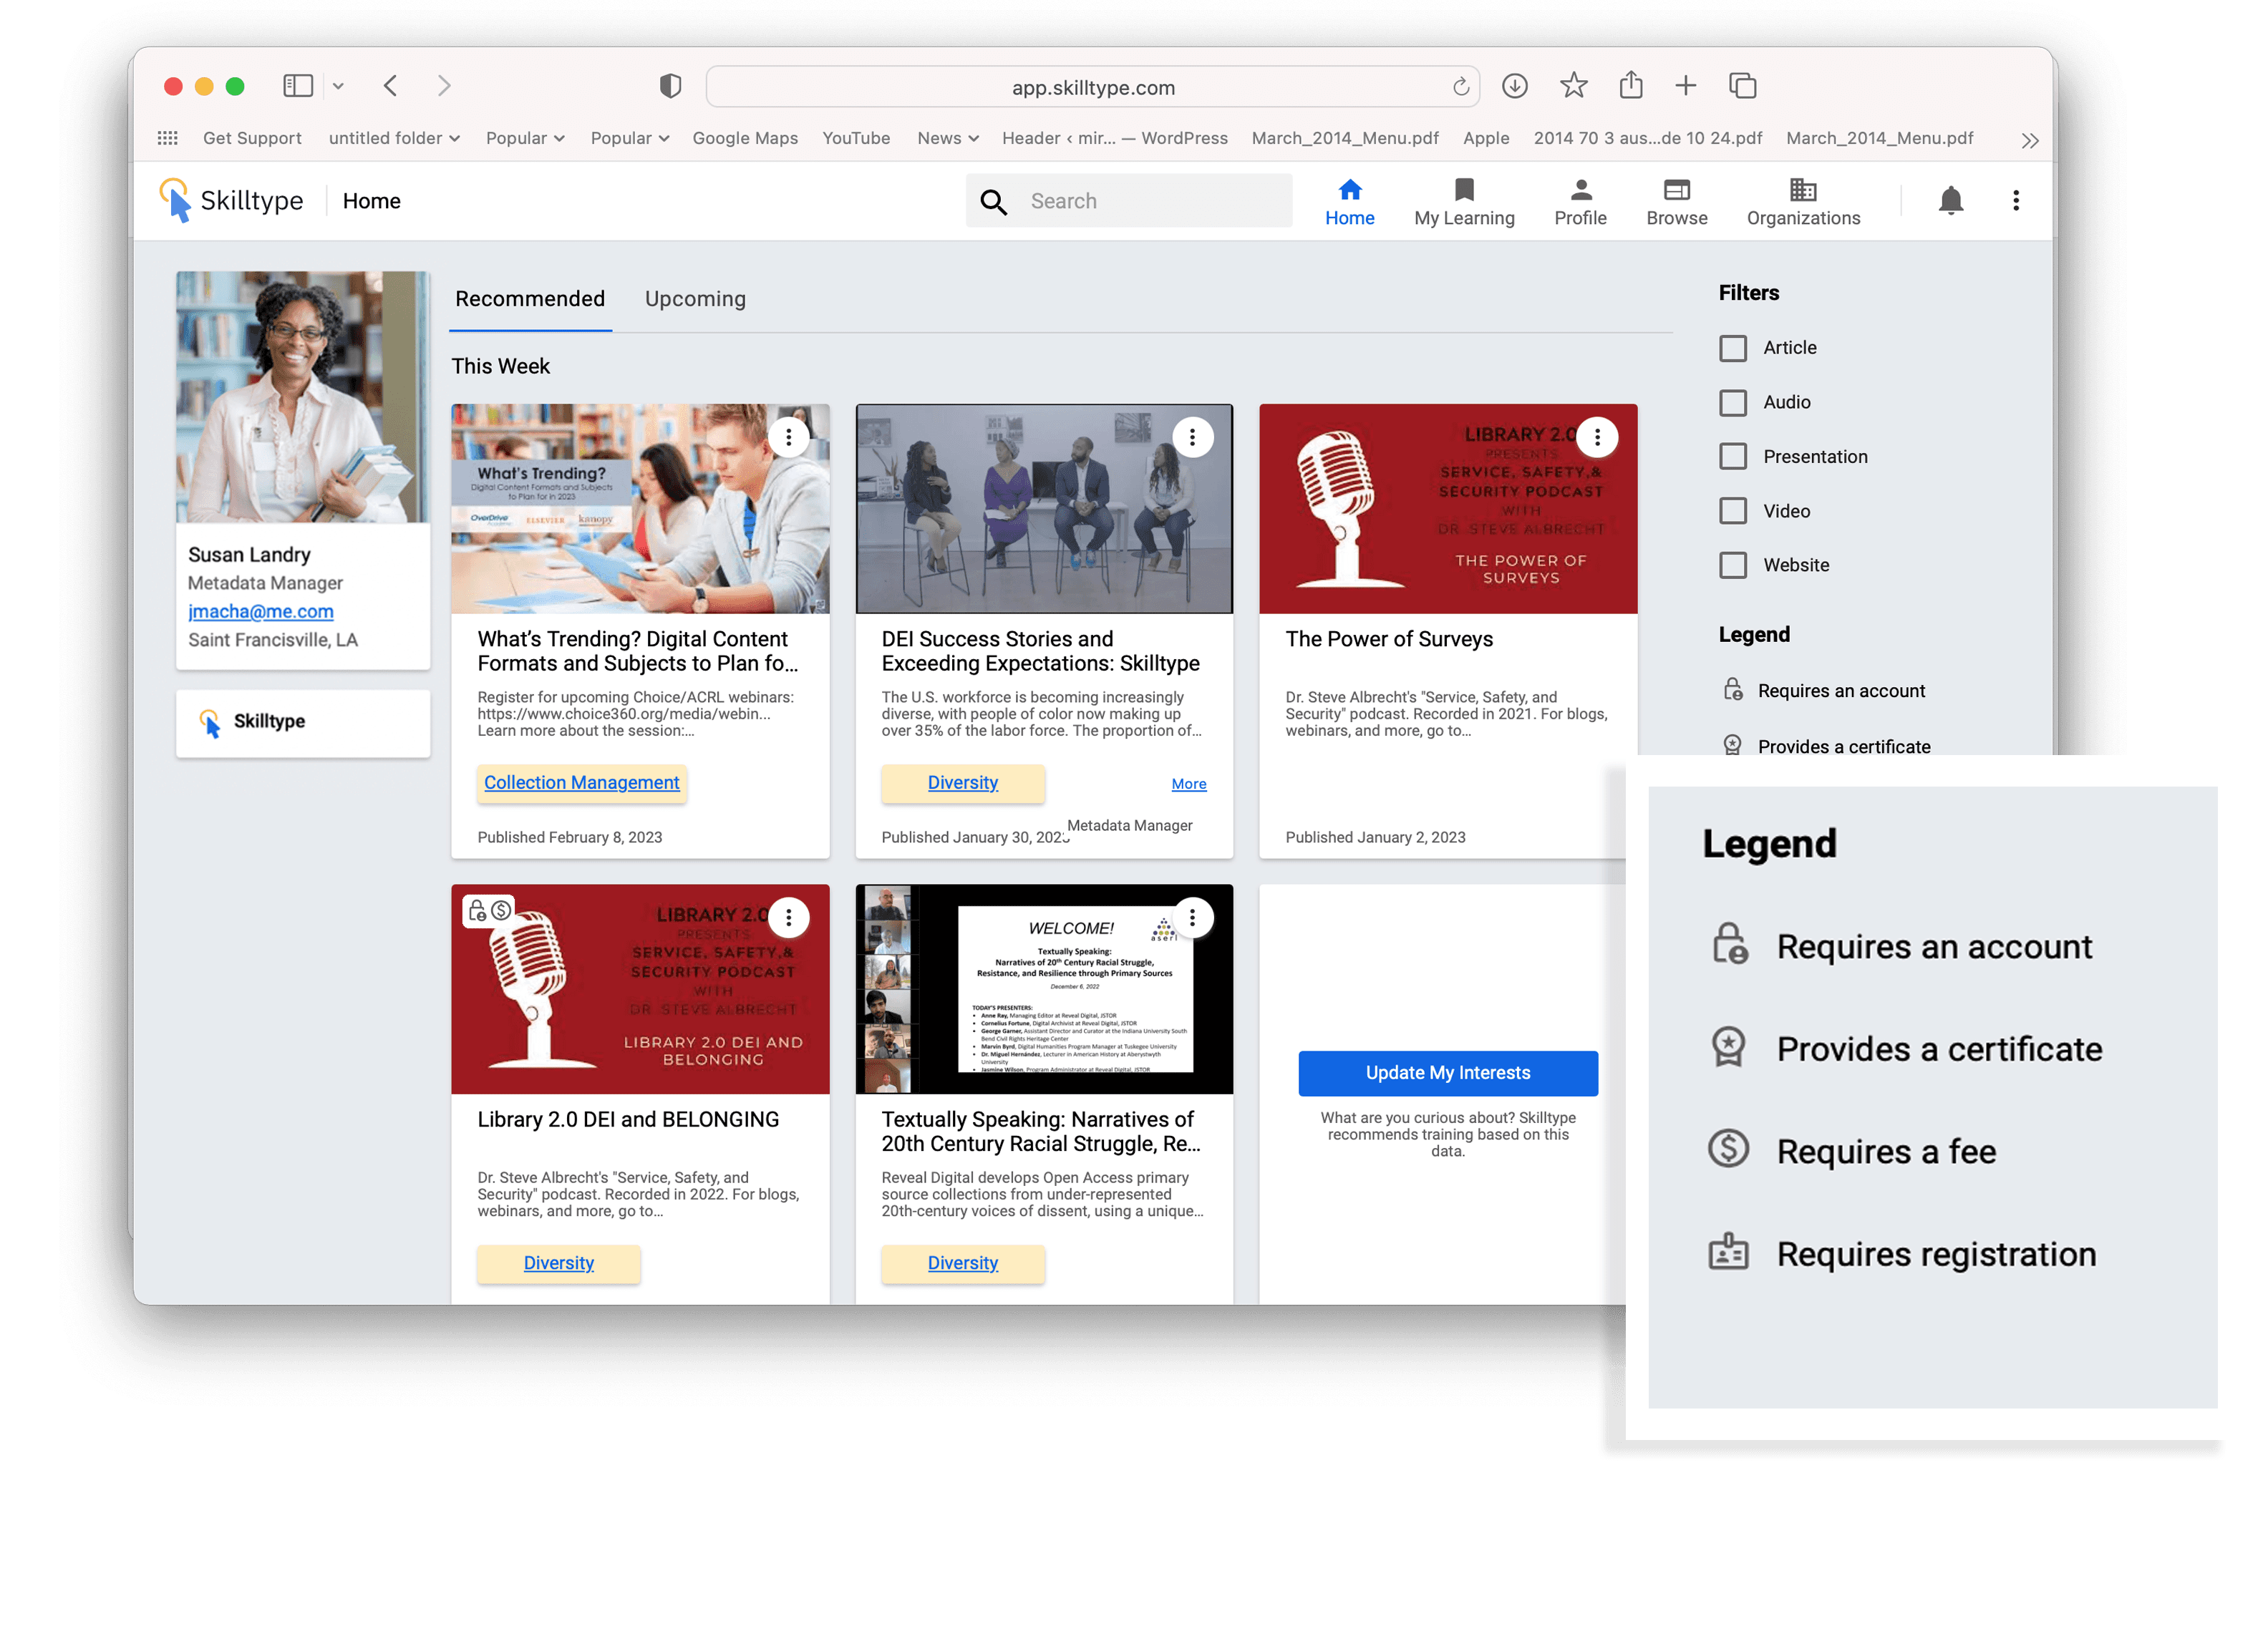This screenshot has width=2268, height=1649.
Task: Expand the untitled folder bookmarks dropdown
Action: click(x=394, y=138)
